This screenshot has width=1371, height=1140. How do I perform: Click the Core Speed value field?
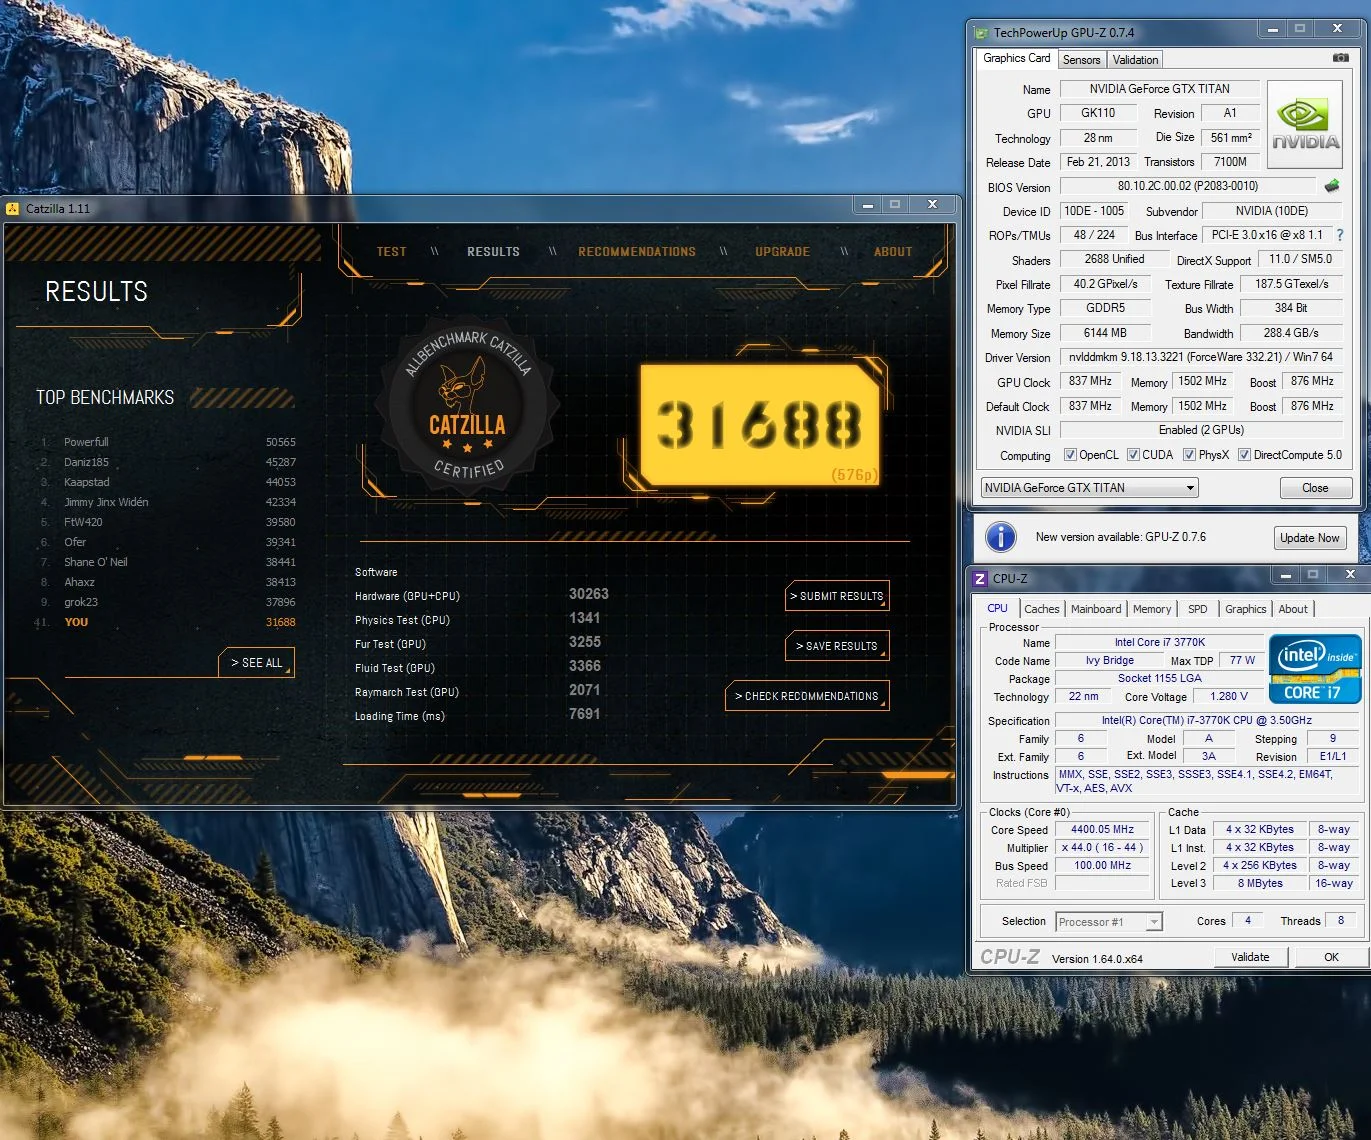1102,829
